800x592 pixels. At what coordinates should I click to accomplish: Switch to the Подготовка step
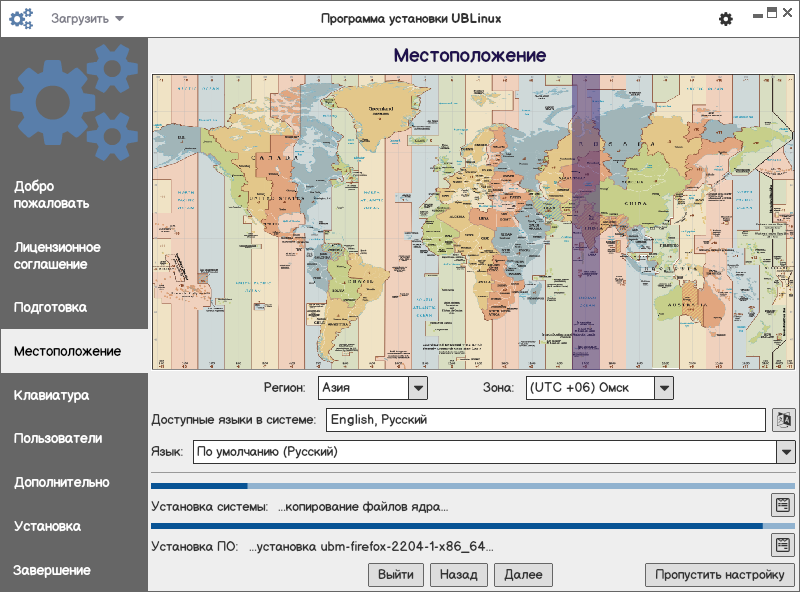[x=50, y=308]
